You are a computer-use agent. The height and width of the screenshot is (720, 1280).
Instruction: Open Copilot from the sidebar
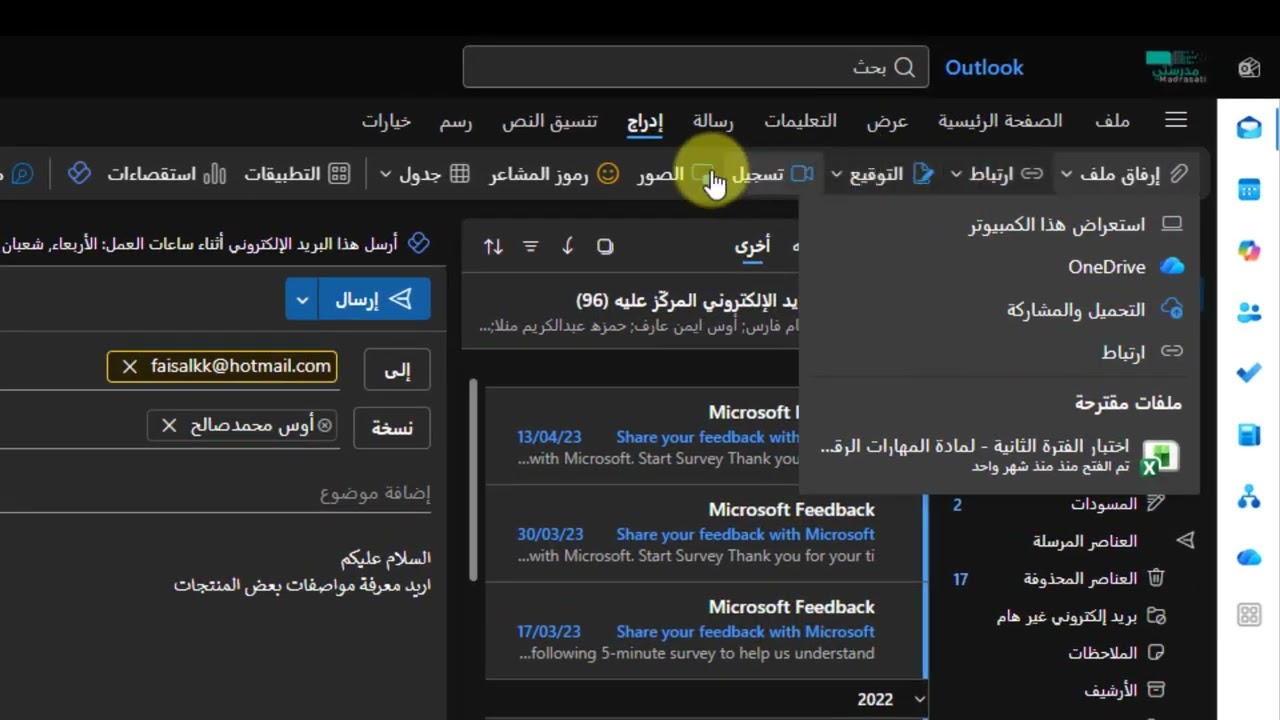pyautogui.click(x=1249, y=251)
